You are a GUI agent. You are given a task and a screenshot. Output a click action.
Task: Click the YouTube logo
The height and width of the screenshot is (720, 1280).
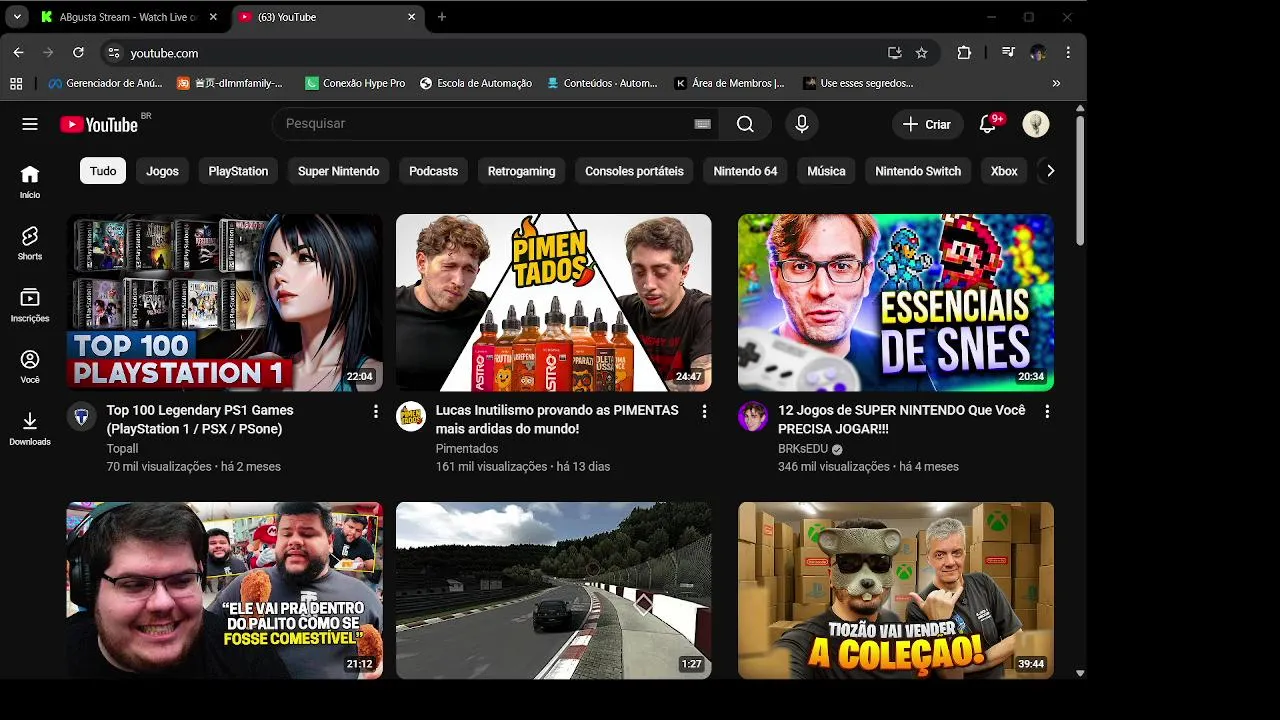click(98, 124)
